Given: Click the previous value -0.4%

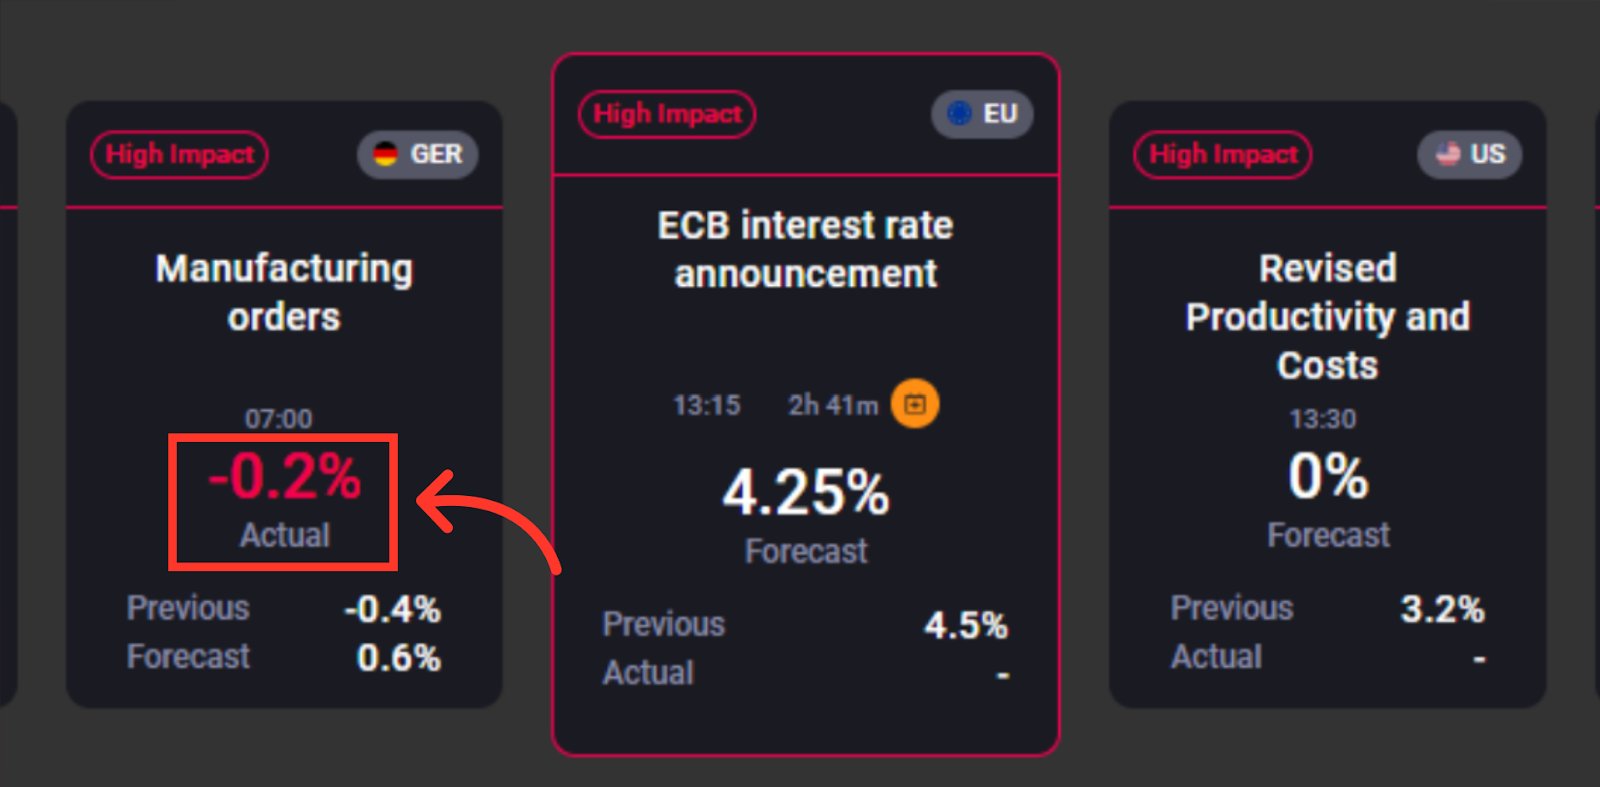Looking at the screenshot, I should coord(392,609).
